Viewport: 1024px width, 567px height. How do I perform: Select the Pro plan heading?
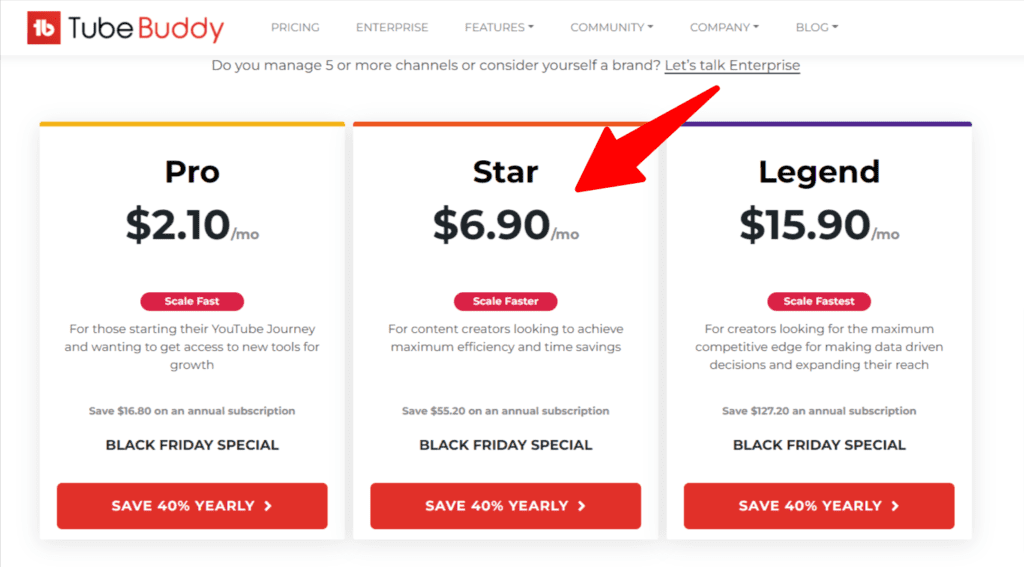click(x=192, y=172)
